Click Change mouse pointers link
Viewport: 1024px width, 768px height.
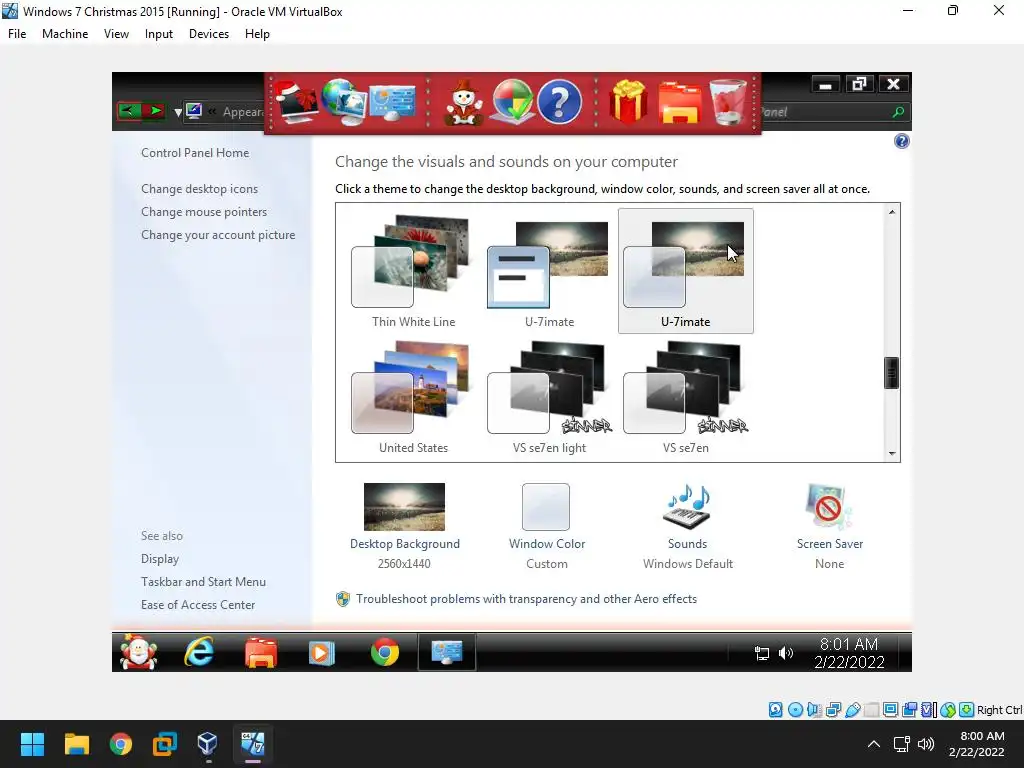coord(204,212)
